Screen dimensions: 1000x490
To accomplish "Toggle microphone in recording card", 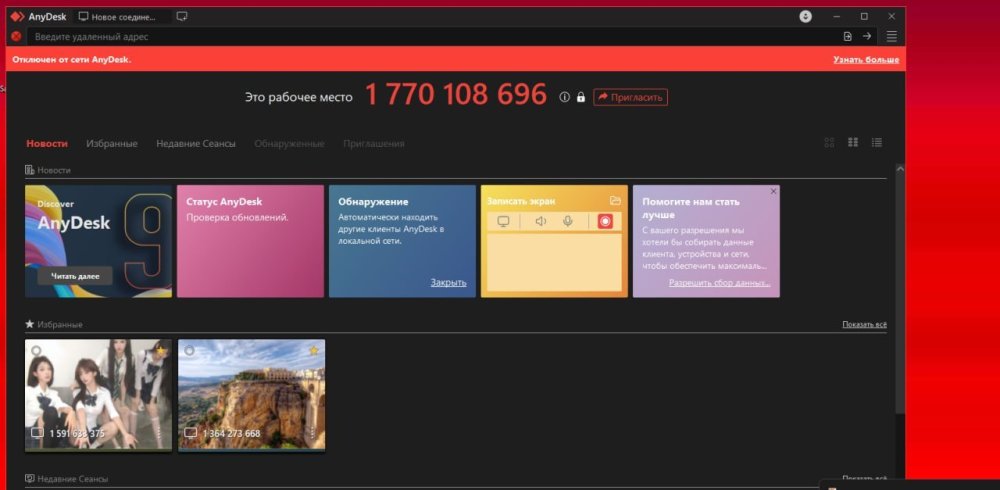I will click(568, 221).
